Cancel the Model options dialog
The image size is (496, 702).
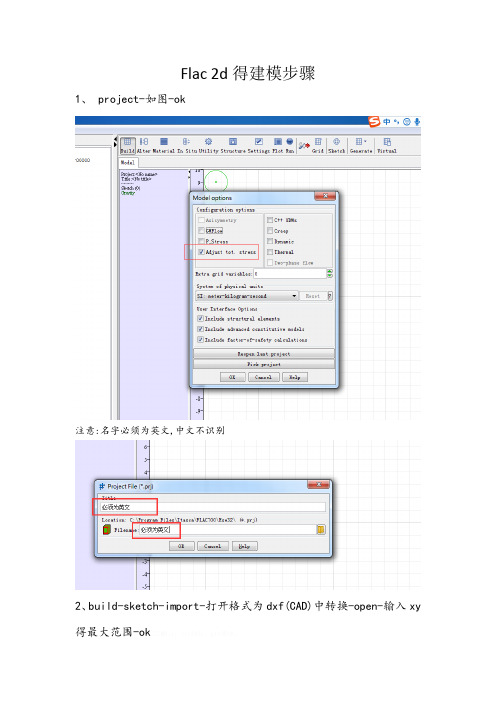coord(263,377)
